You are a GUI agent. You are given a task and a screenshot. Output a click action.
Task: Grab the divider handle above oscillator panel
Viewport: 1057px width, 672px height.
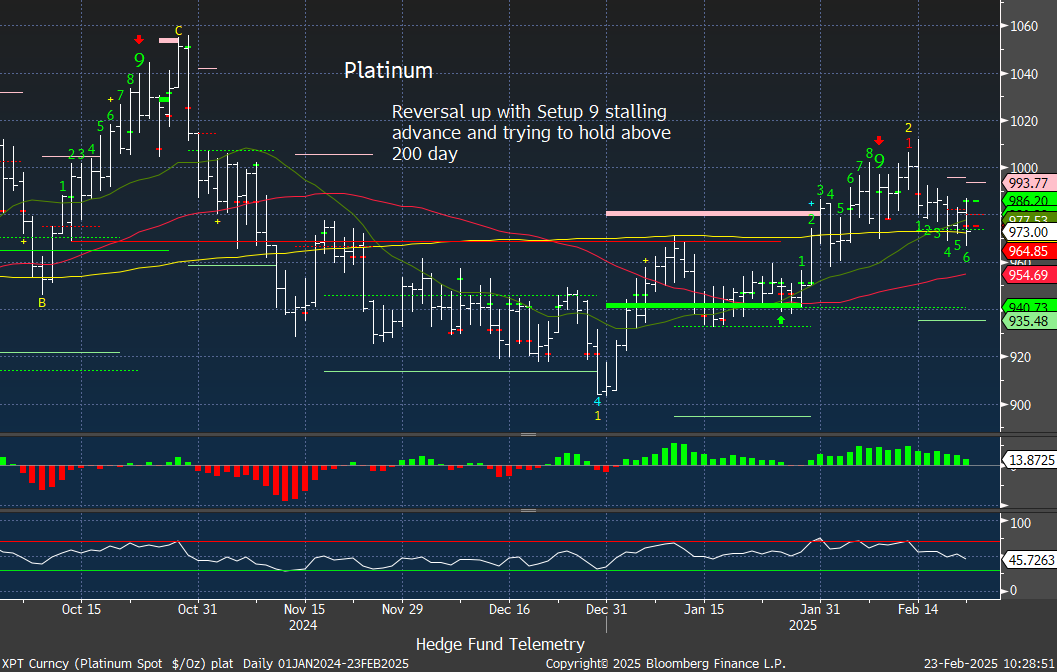coord(528,510)
